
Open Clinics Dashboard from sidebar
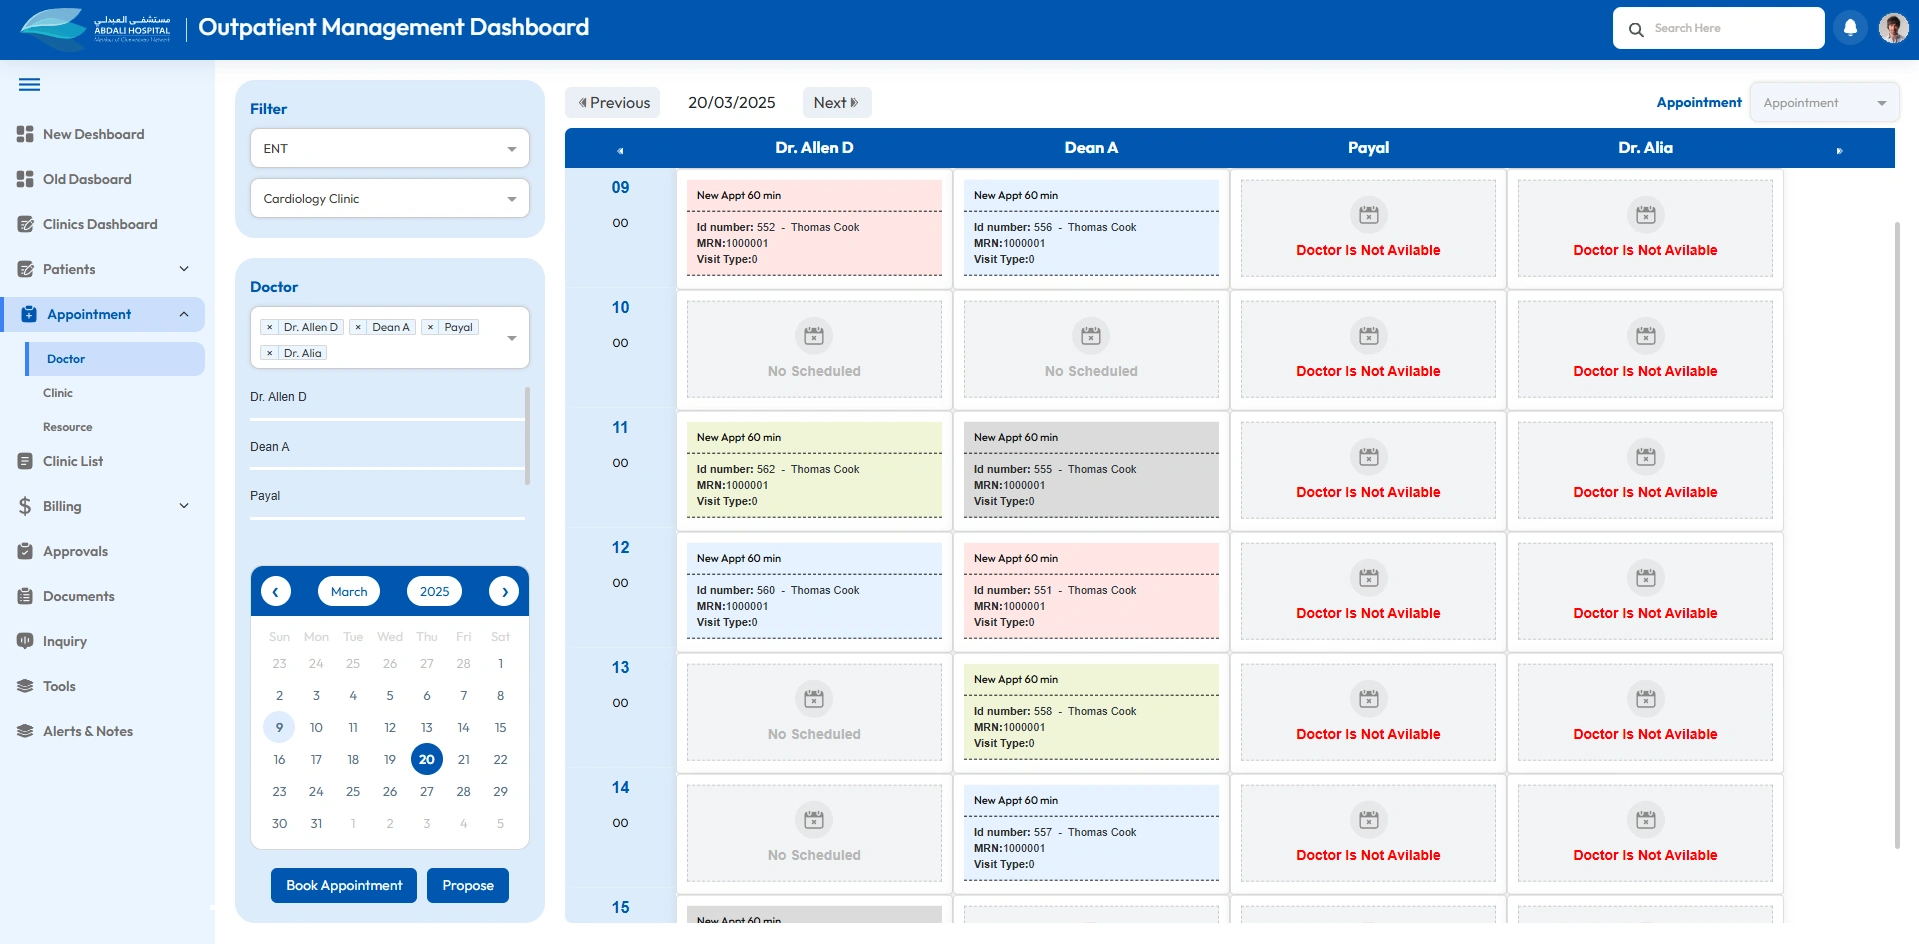[100, 224]
